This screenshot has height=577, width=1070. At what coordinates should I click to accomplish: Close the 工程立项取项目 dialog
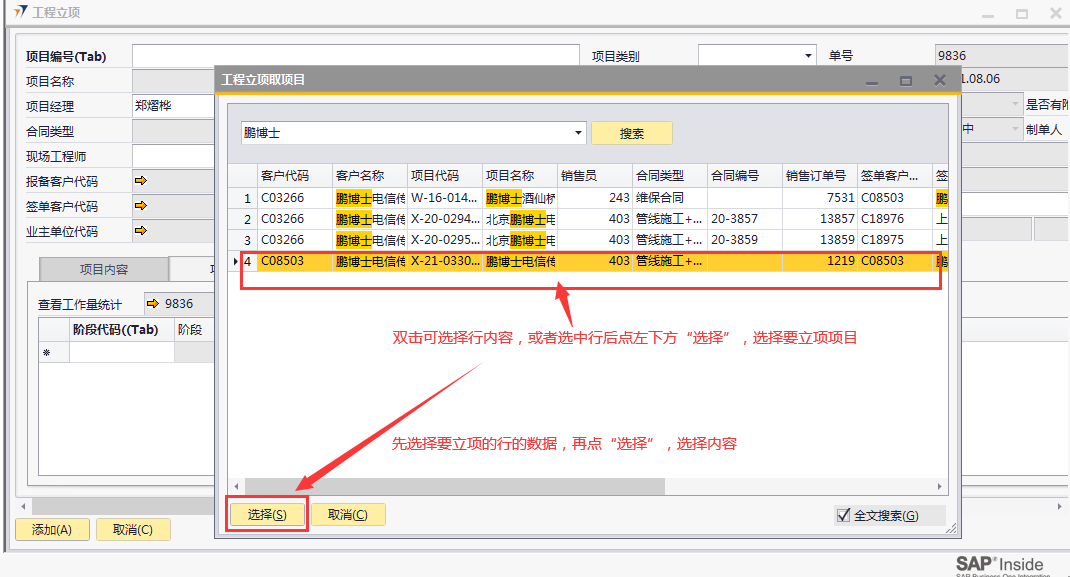pyautogui.click(x=939, y=80)
